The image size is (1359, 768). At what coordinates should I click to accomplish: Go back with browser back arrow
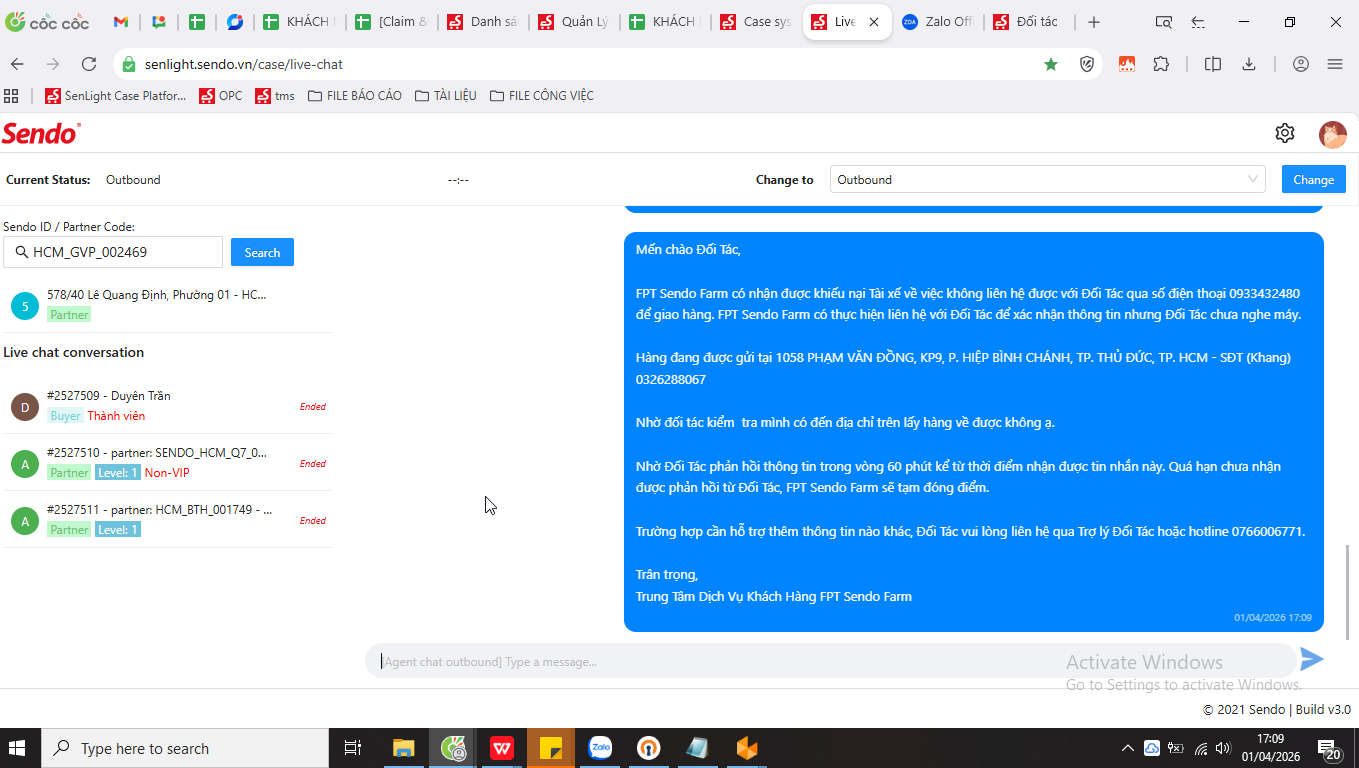click(x=17, y=64)
